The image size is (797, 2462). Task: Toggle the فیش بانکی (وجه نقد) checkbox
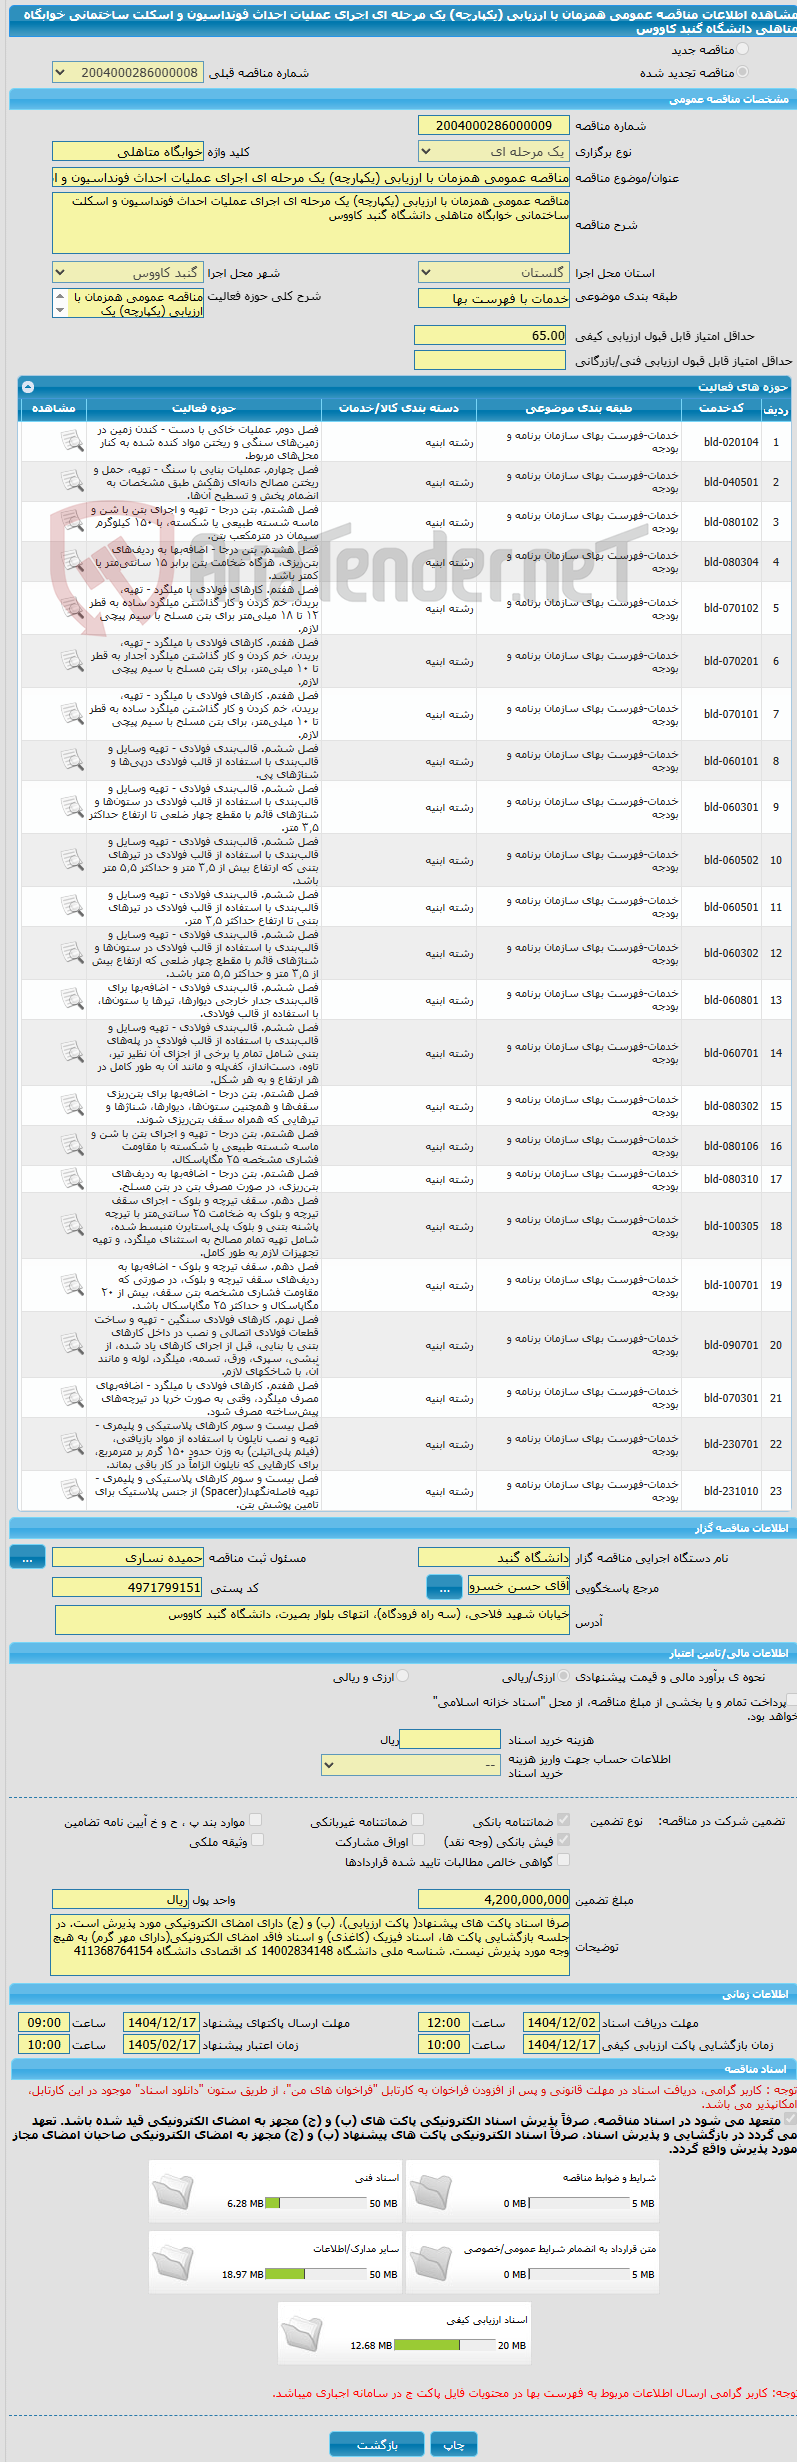pyautogui.click(x=563, y=1839)
